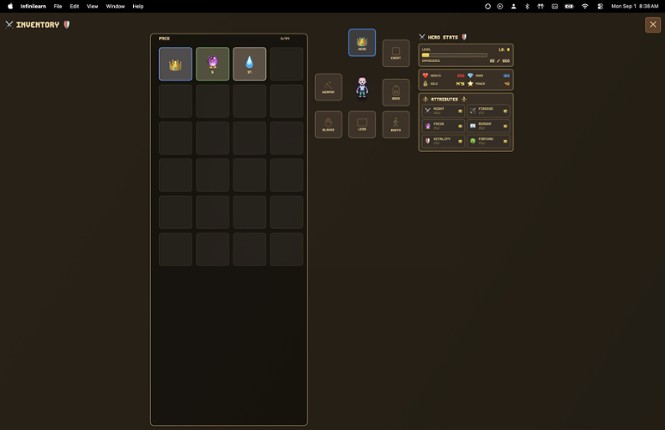
Task: Click the menu bar date and time
Action: pos(635,6)
